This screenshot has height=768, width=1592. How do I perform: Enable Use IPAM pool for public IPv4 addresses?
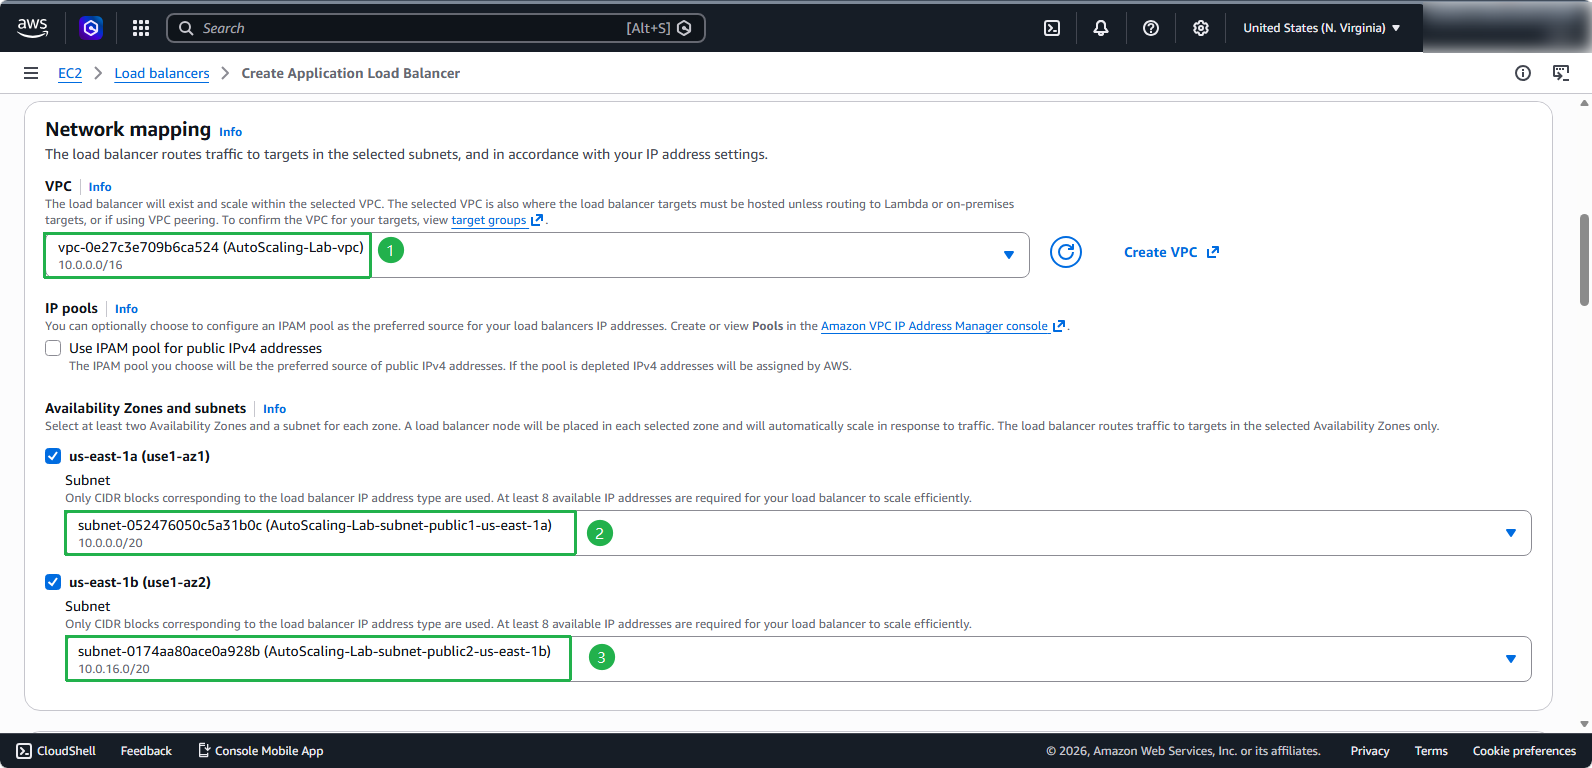click(x=53, y=348)
